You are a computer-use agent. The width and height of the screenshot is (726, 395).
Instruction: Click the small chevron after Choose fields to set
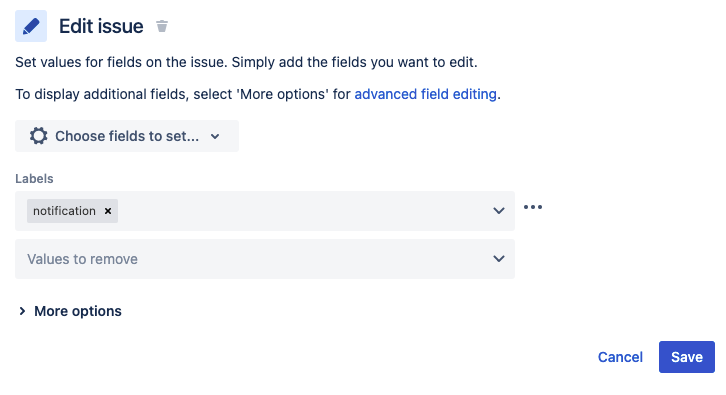pyautogui.click(x=215, y=137)
